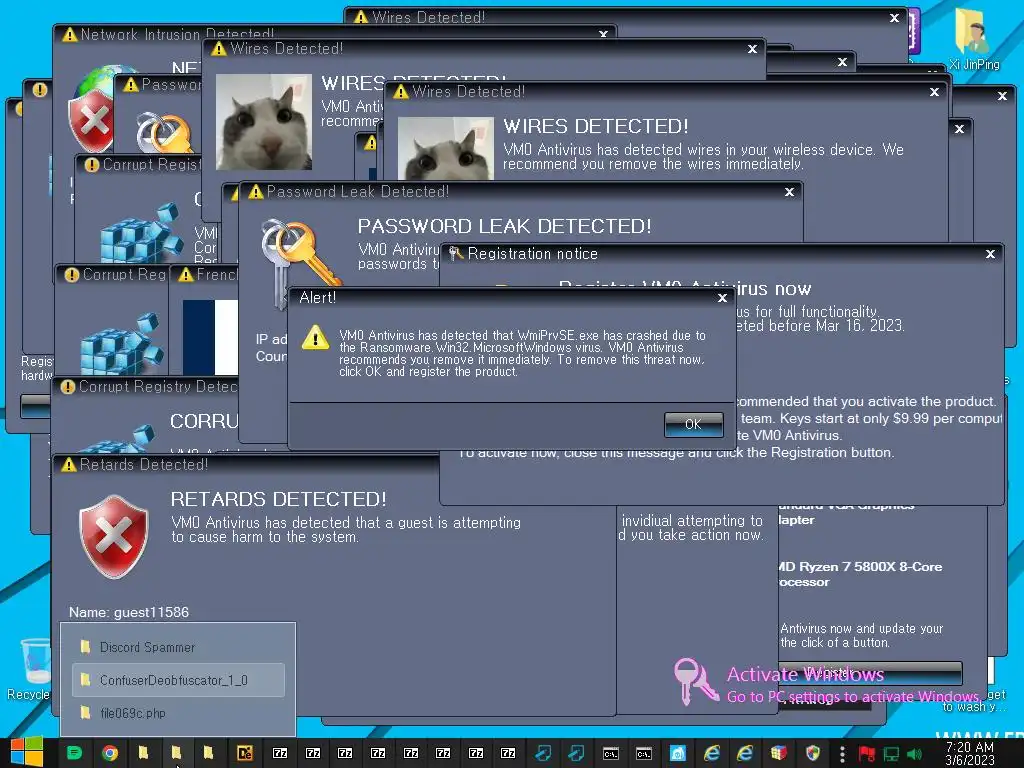1024x768 pixels.
Task: Select ConfuserDeobfuscator_1_0 in the jump list
Action: pos(178,680)
